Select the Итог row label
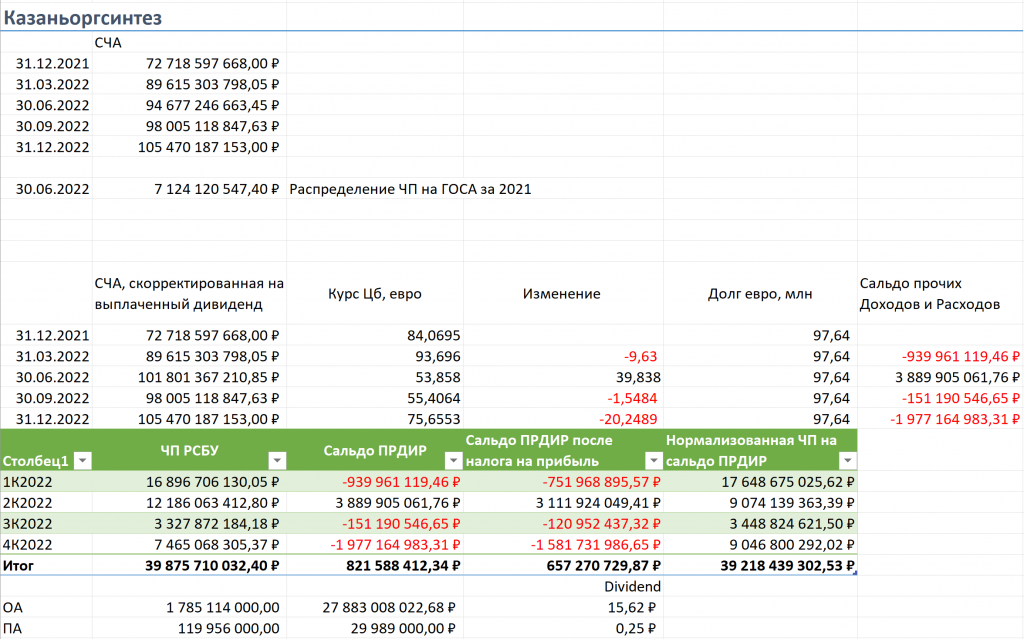 point(18,565)
